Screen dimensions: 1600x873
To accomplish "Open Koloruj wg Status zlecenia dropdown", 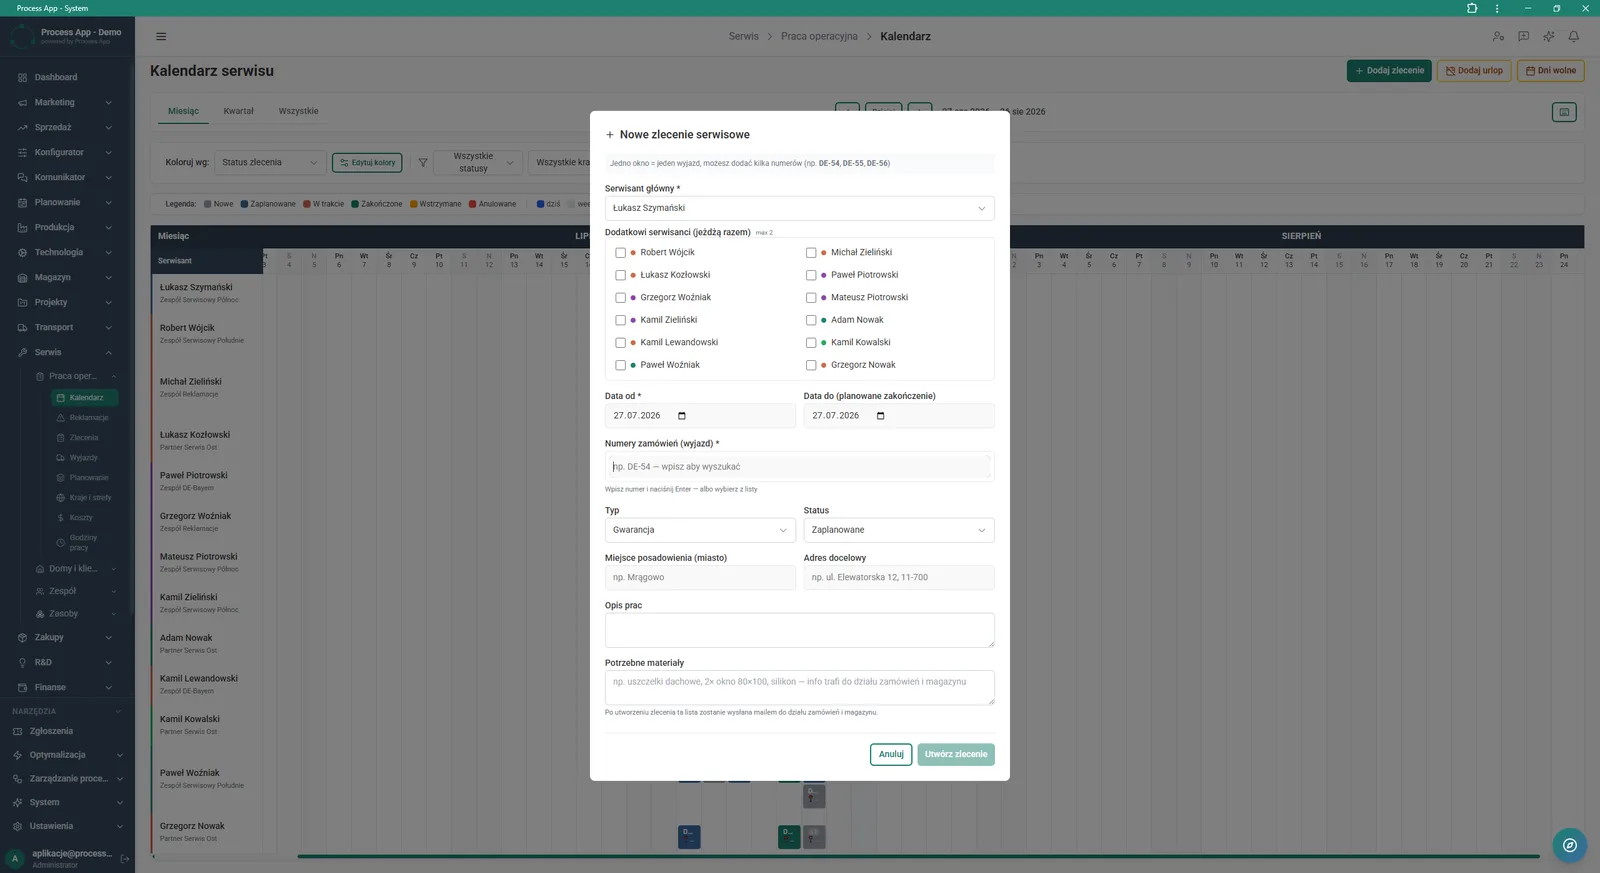I will [270, 162].
